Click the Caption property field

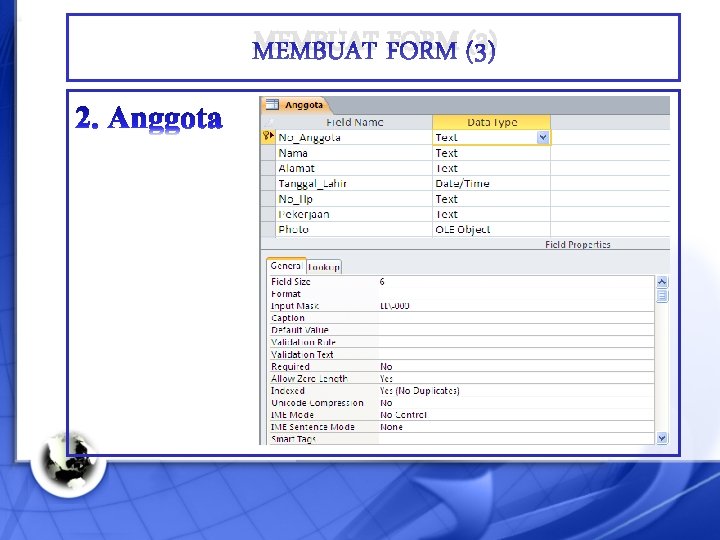tap(516, 318)
